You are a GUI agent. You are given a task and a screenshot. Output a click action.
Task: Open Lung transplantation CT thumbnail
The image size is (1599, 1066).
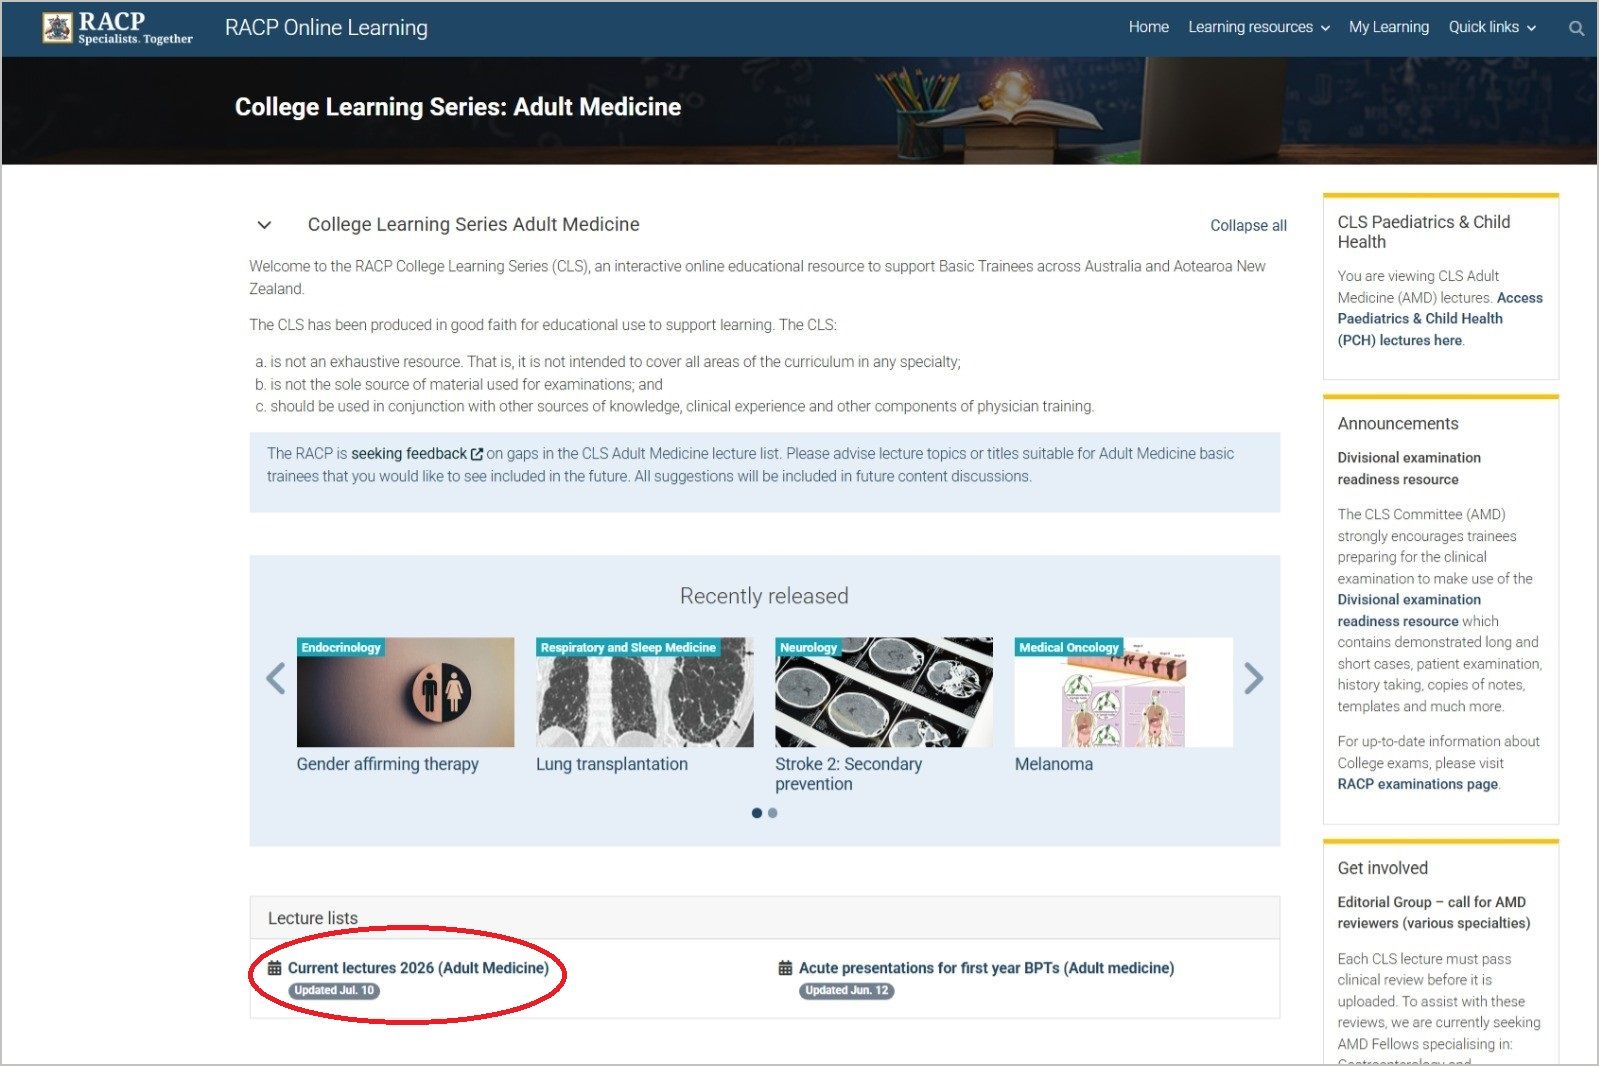pos(645,692)
